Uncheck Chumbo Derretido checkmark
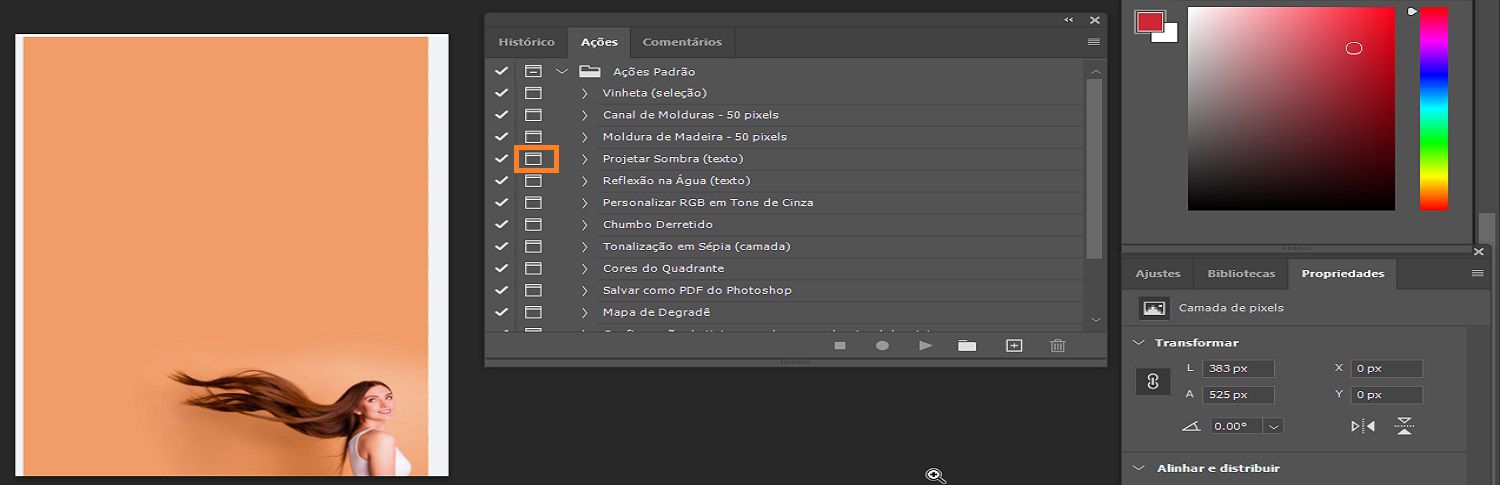The height and width of the screenshot is (485, 1500). pos(502,225)
